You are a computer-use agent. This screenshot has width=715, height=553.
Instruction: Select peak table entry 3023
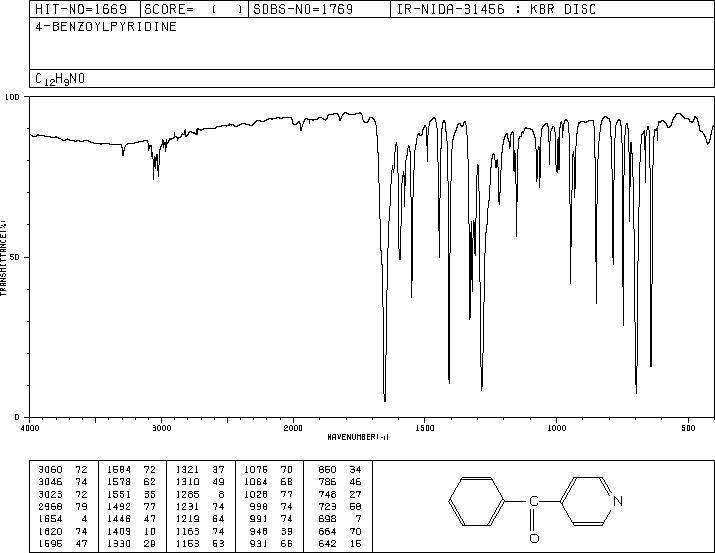pyautogui.click(x=51, y=494)
